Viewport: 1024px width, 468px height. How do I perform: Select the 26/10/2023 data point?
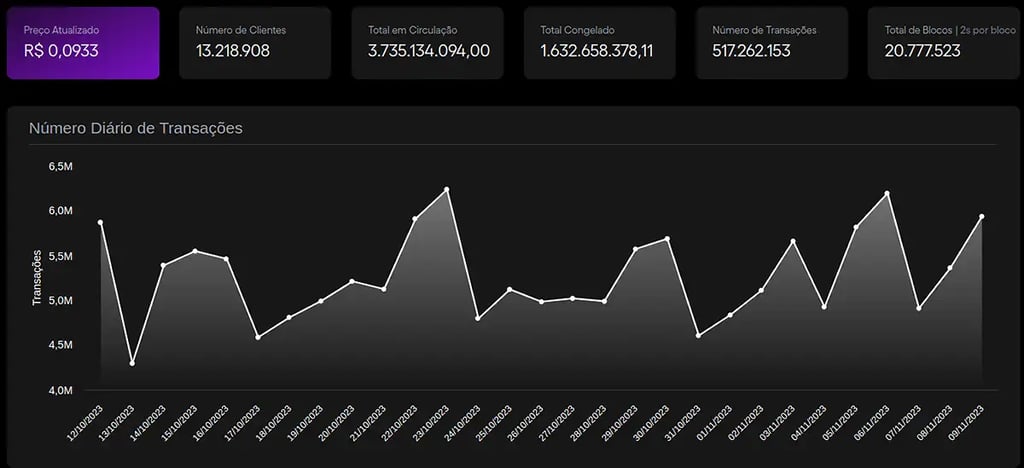(541, 302)
